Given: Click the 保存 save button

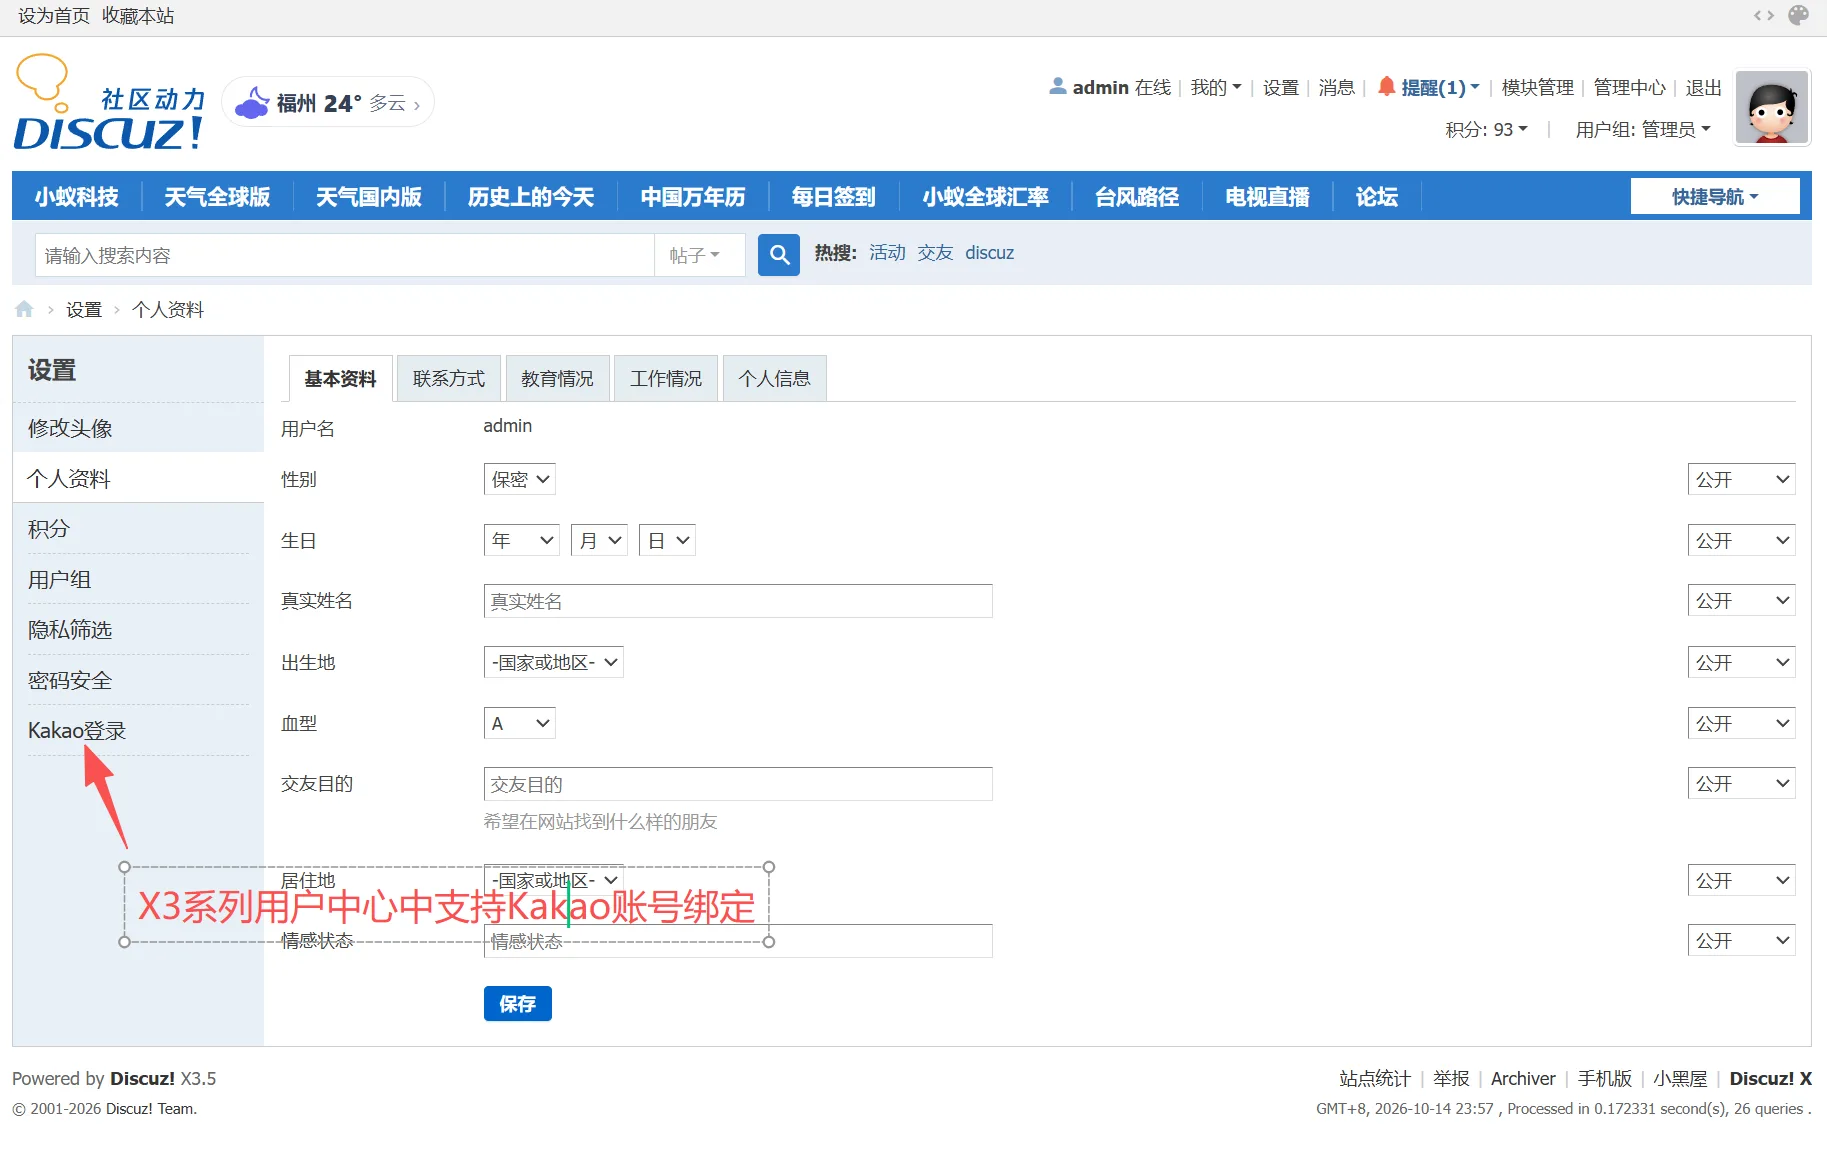Looking at the screenshot, I should click(x=517, y=1003).
